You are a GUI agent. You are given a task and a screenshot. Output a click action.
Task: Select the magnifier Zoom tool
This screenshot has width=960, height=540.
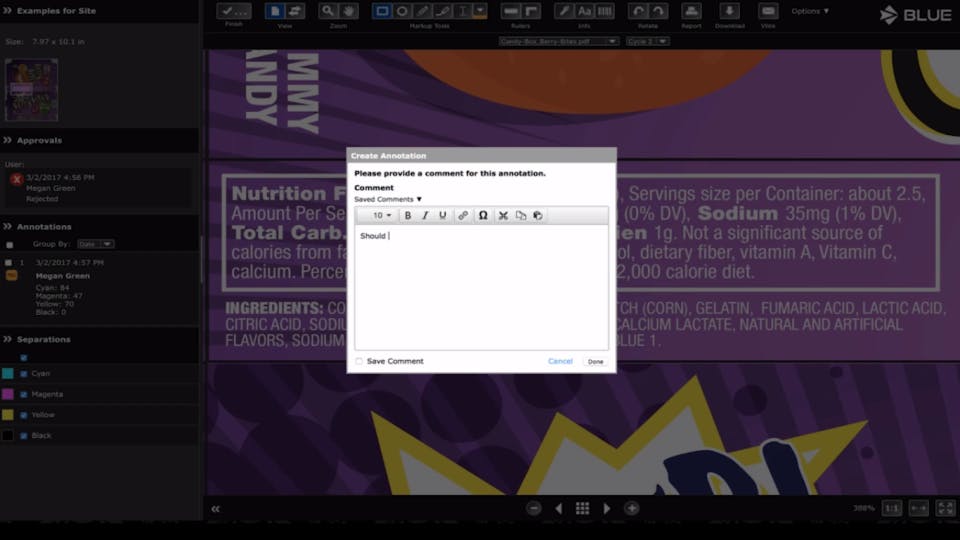(328, 11)
